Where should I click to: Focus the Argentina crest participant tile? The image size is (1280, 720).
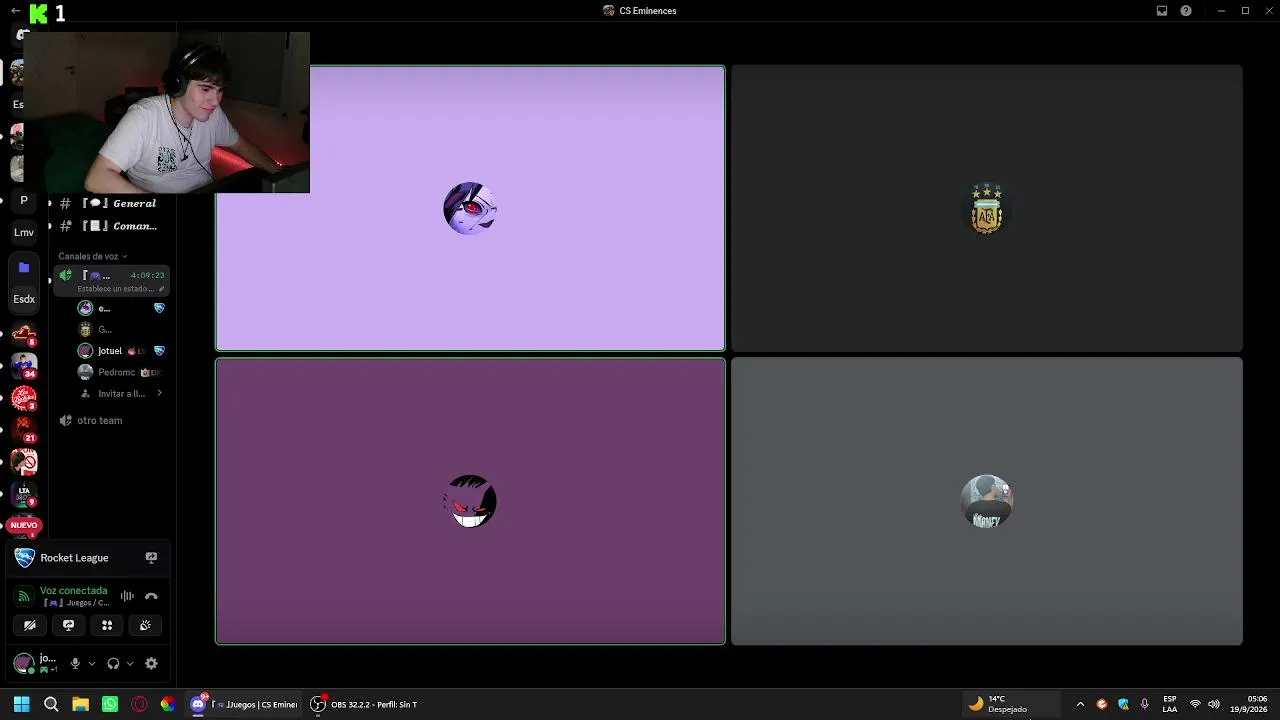tap(987, 209)
